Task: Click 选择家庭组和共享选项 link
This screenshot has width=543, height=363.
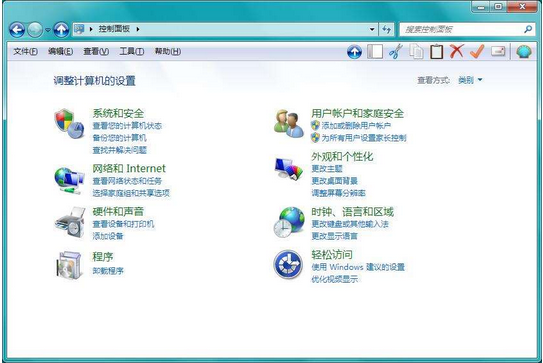Action: tap(131, 193)
